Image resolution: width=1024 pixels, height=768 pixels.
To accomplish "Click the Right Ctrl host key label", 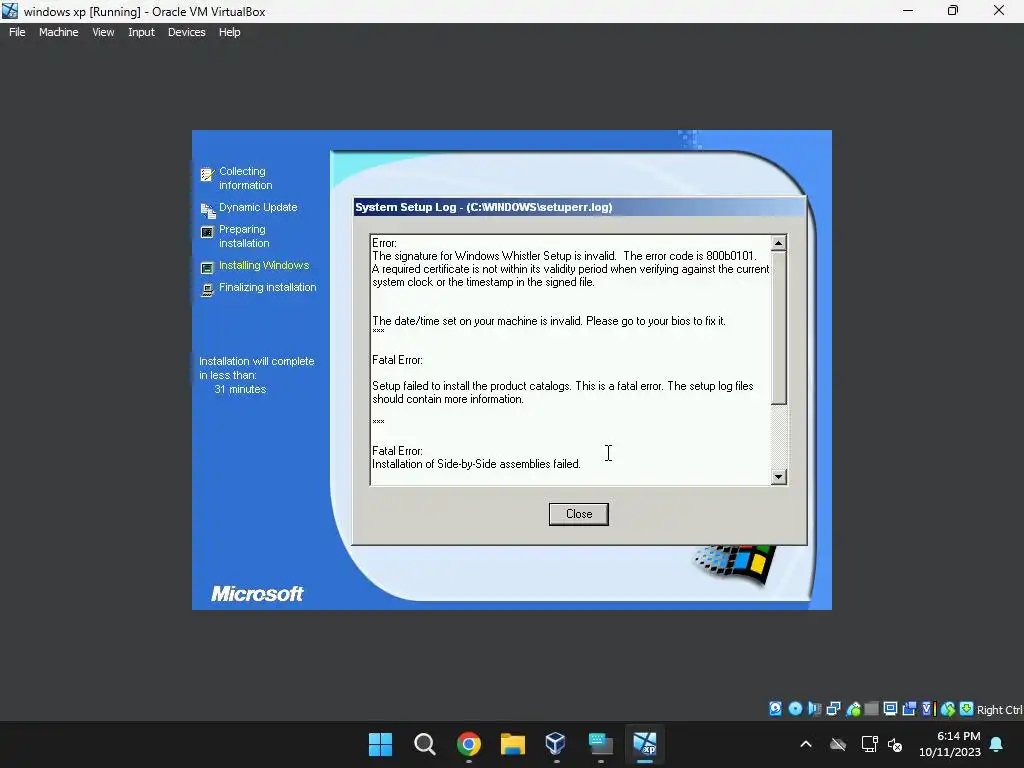I will 1000,710.
